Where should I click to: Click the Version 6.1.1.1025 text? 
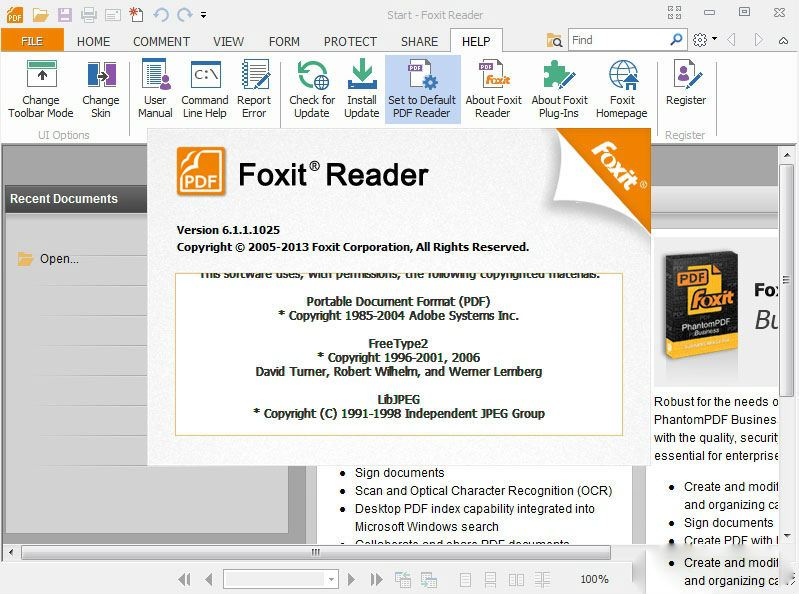(x=228, y=230)
